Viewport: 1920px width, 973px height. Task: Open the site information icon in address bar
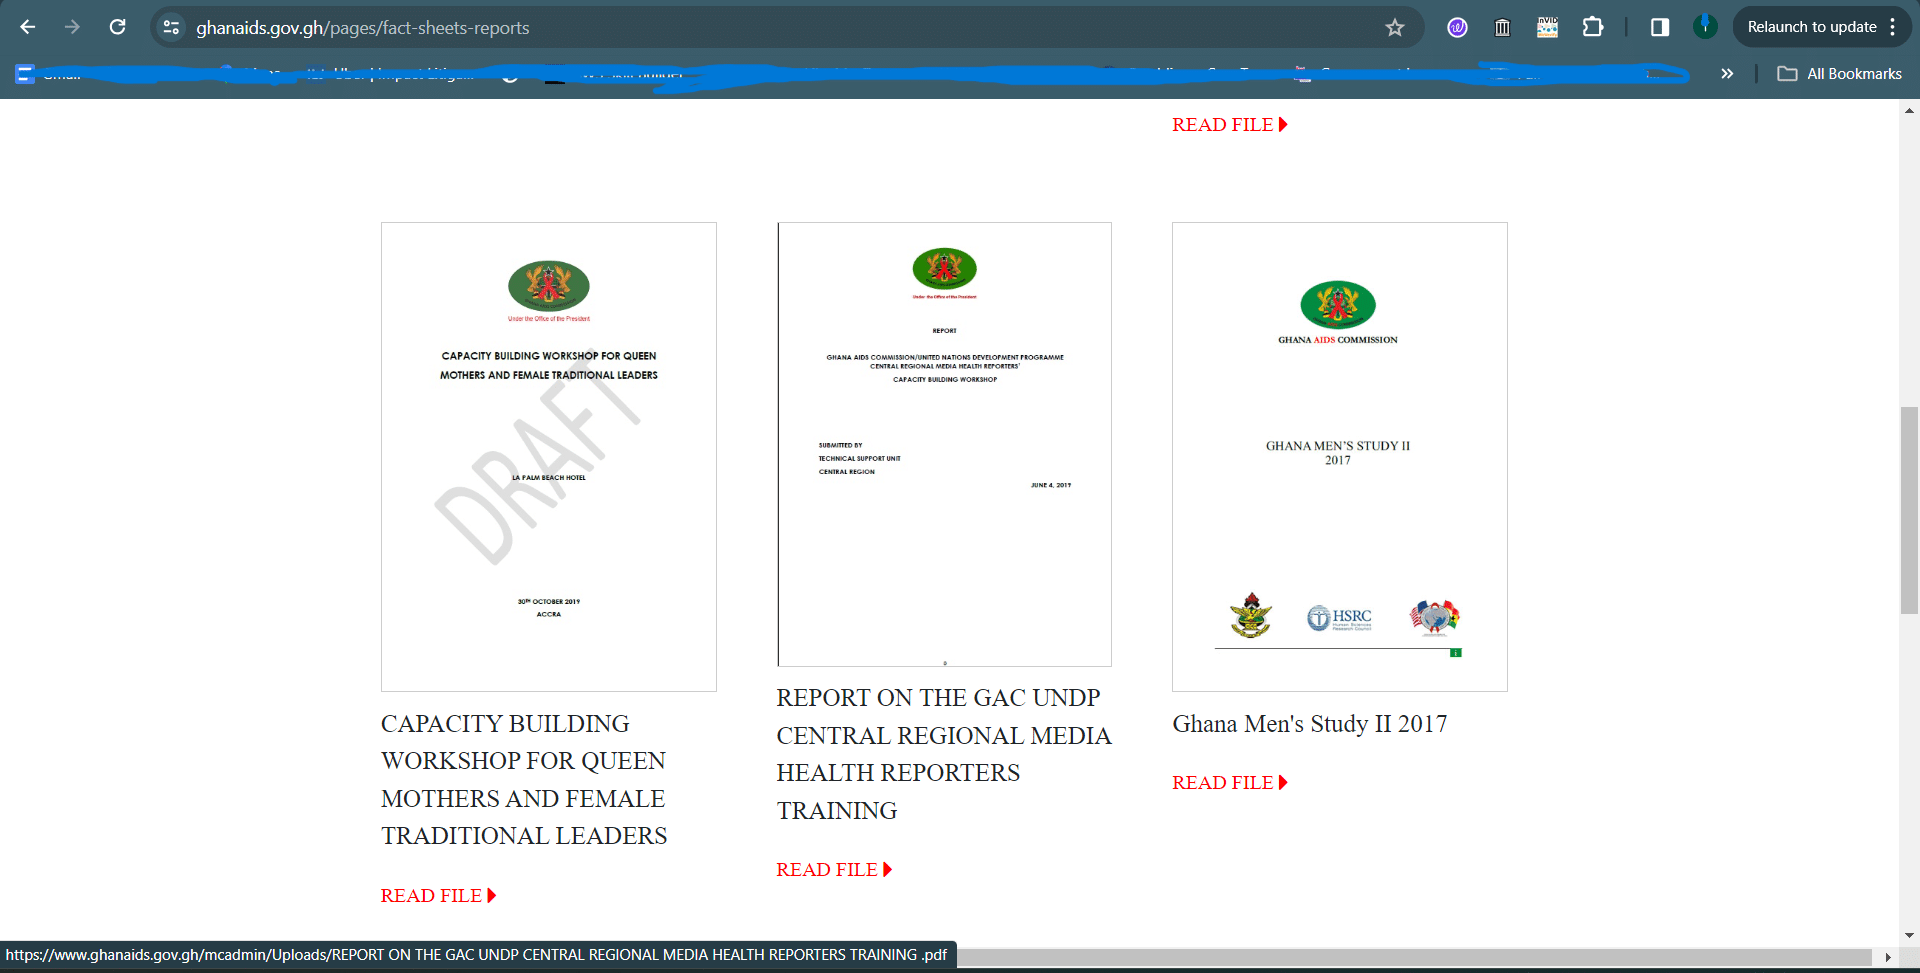click(172, 28)
